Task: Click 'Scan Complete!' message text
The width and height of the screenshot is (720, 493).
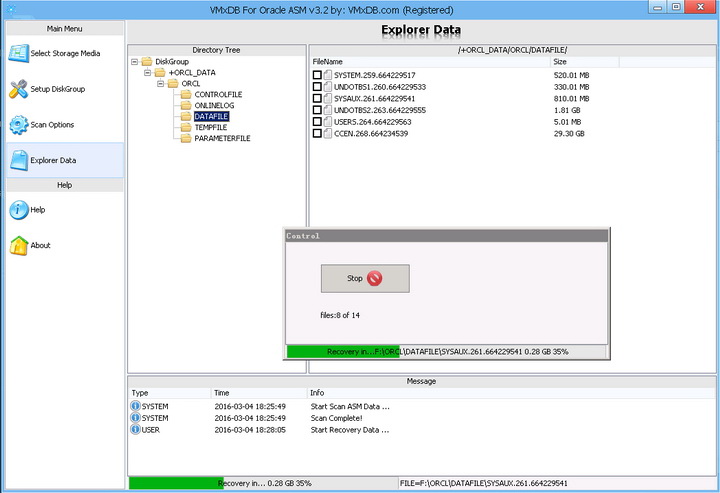Action: click(336, 418)
